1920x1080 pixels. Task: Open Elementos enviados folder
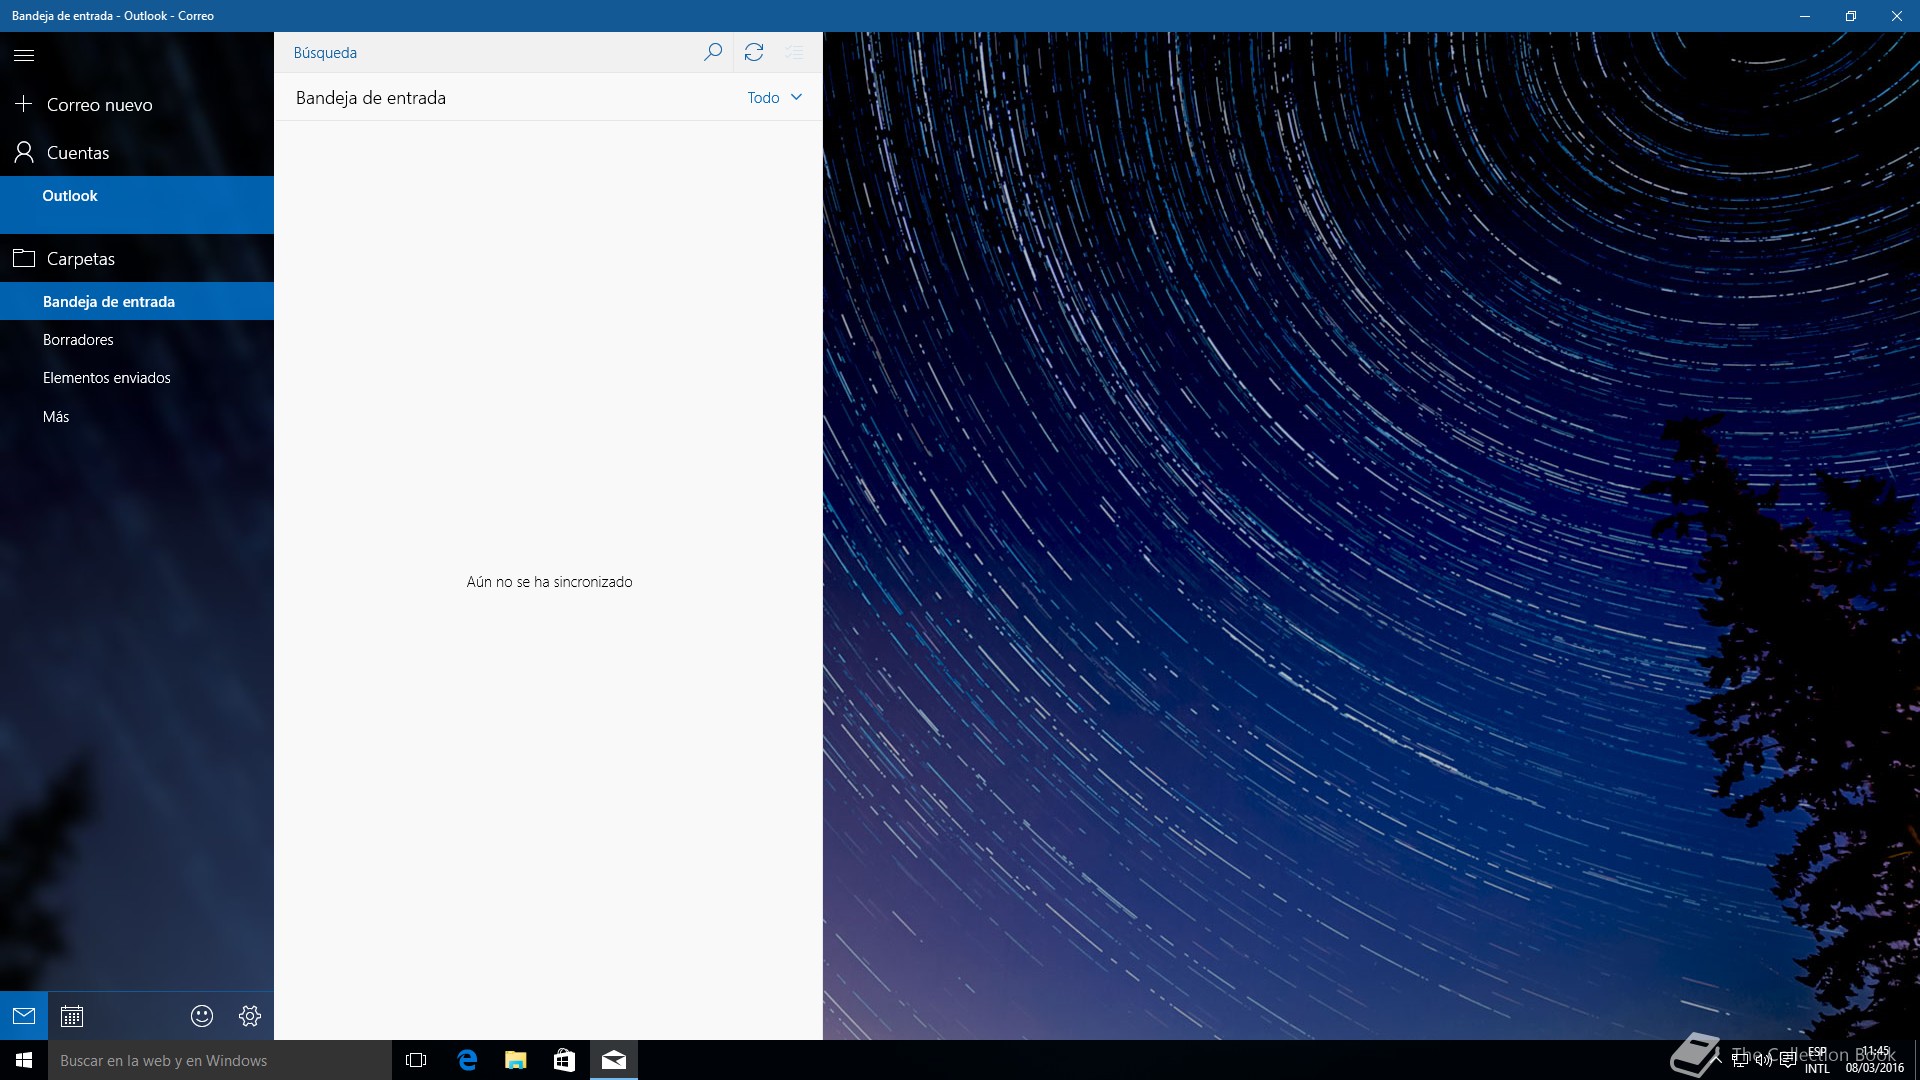click(x=137, y=378)
